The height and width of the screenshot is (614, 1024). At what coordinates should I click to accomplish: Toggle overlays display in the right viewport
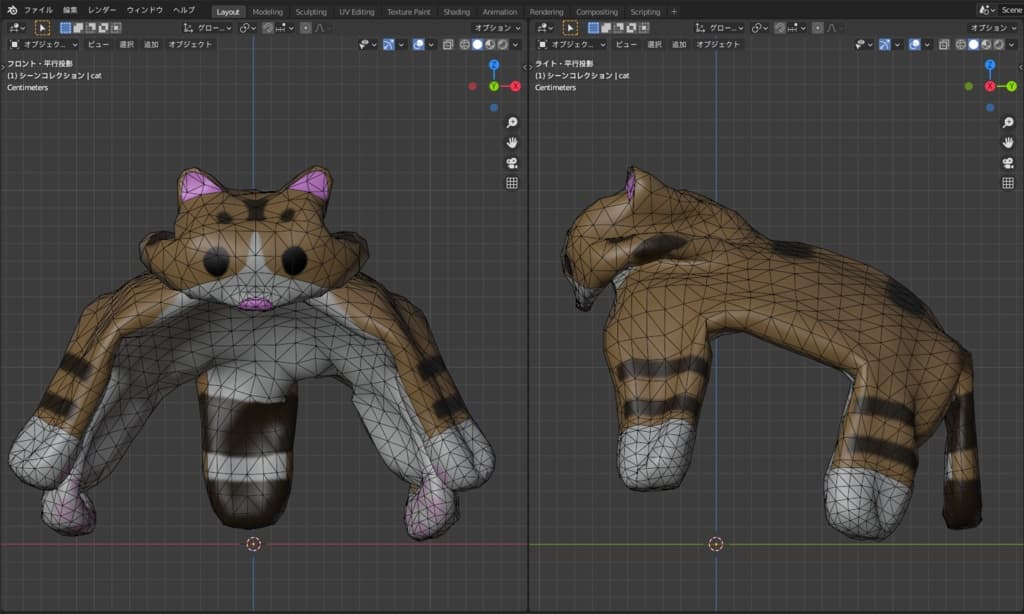[x=915, y=44]
